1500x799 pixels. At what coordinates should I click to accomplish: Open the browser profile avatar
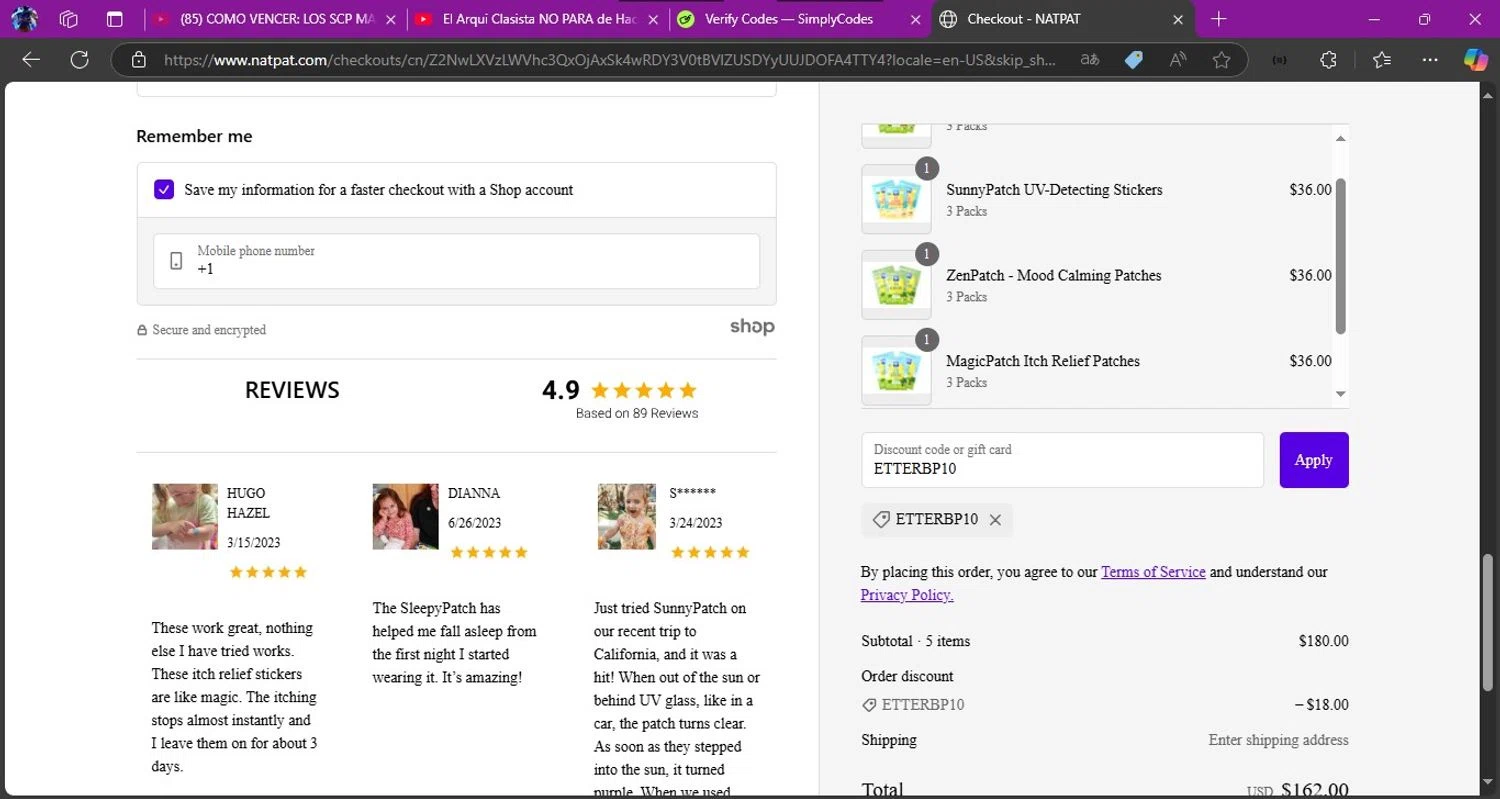pyautogui.click(x=24, y=19)
